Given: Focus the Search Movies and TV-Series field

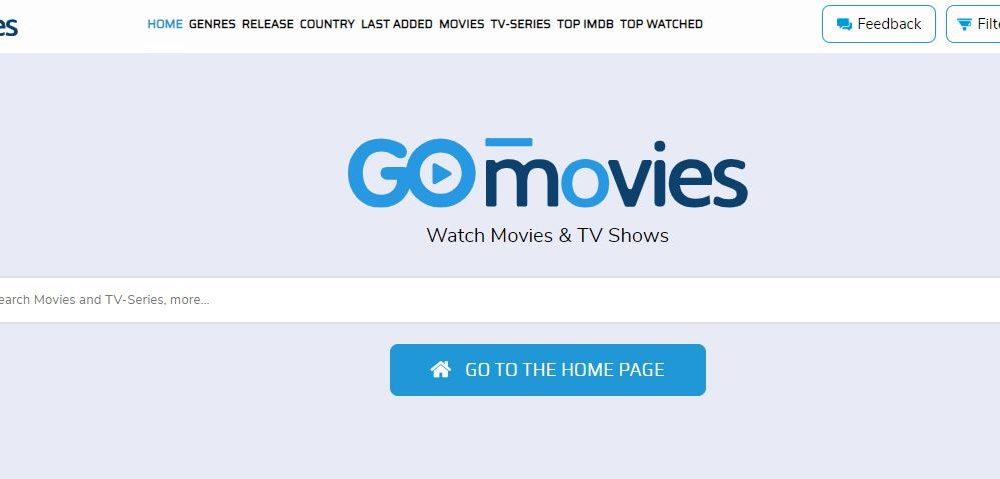Looking at the screenshot, I should pyautogui.click(x=500, y=300).
